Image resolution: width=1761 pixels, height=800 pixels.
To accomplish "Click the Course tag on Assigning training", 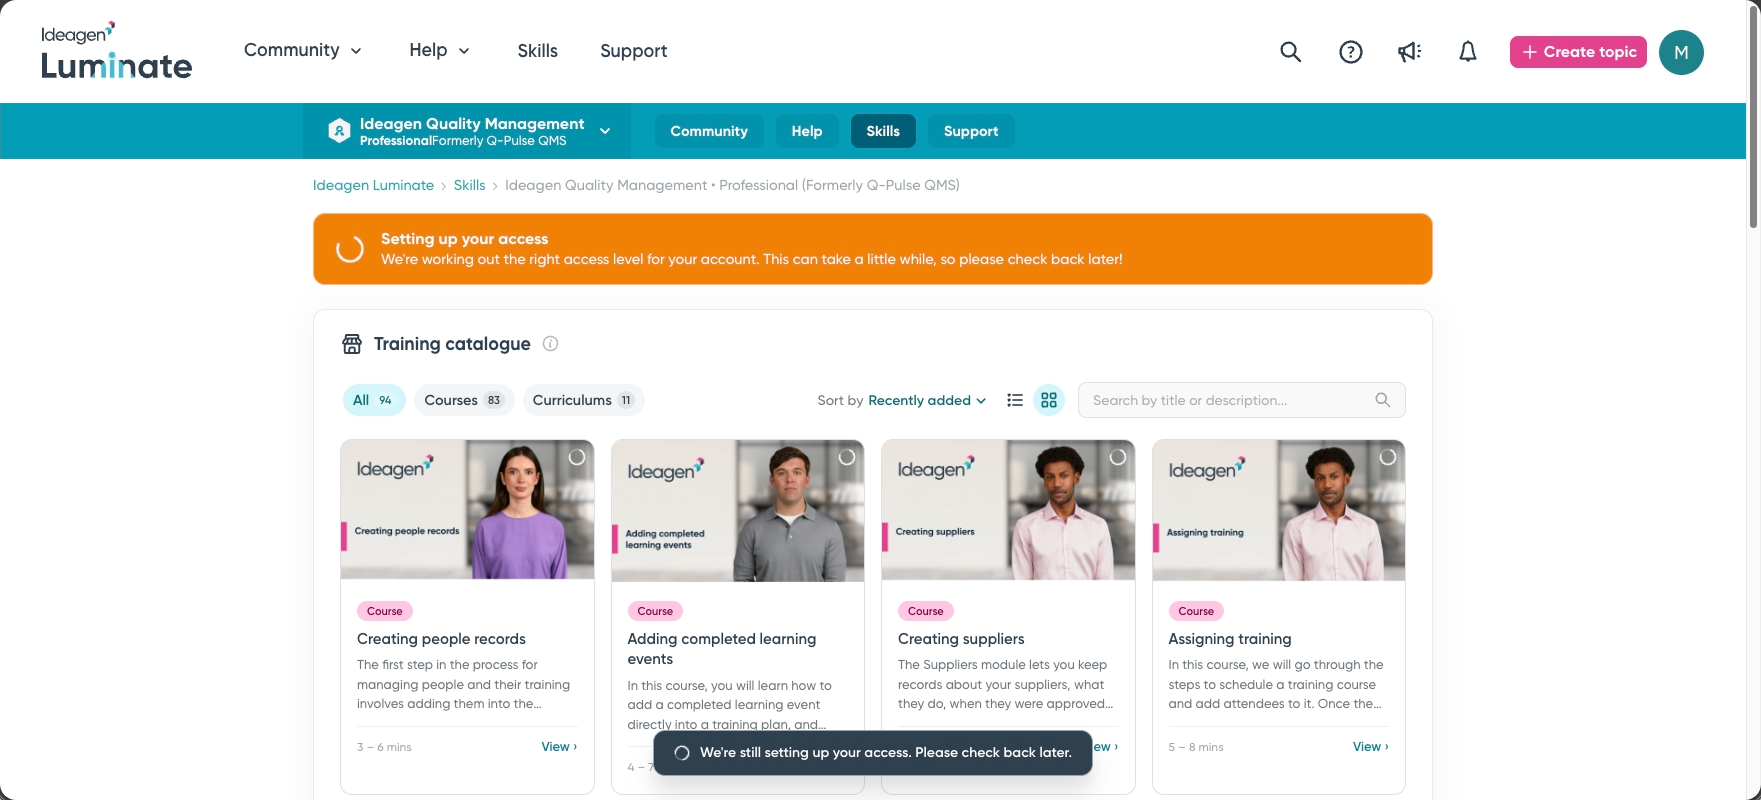I will pyautogui.click(x=1196, y=611).
